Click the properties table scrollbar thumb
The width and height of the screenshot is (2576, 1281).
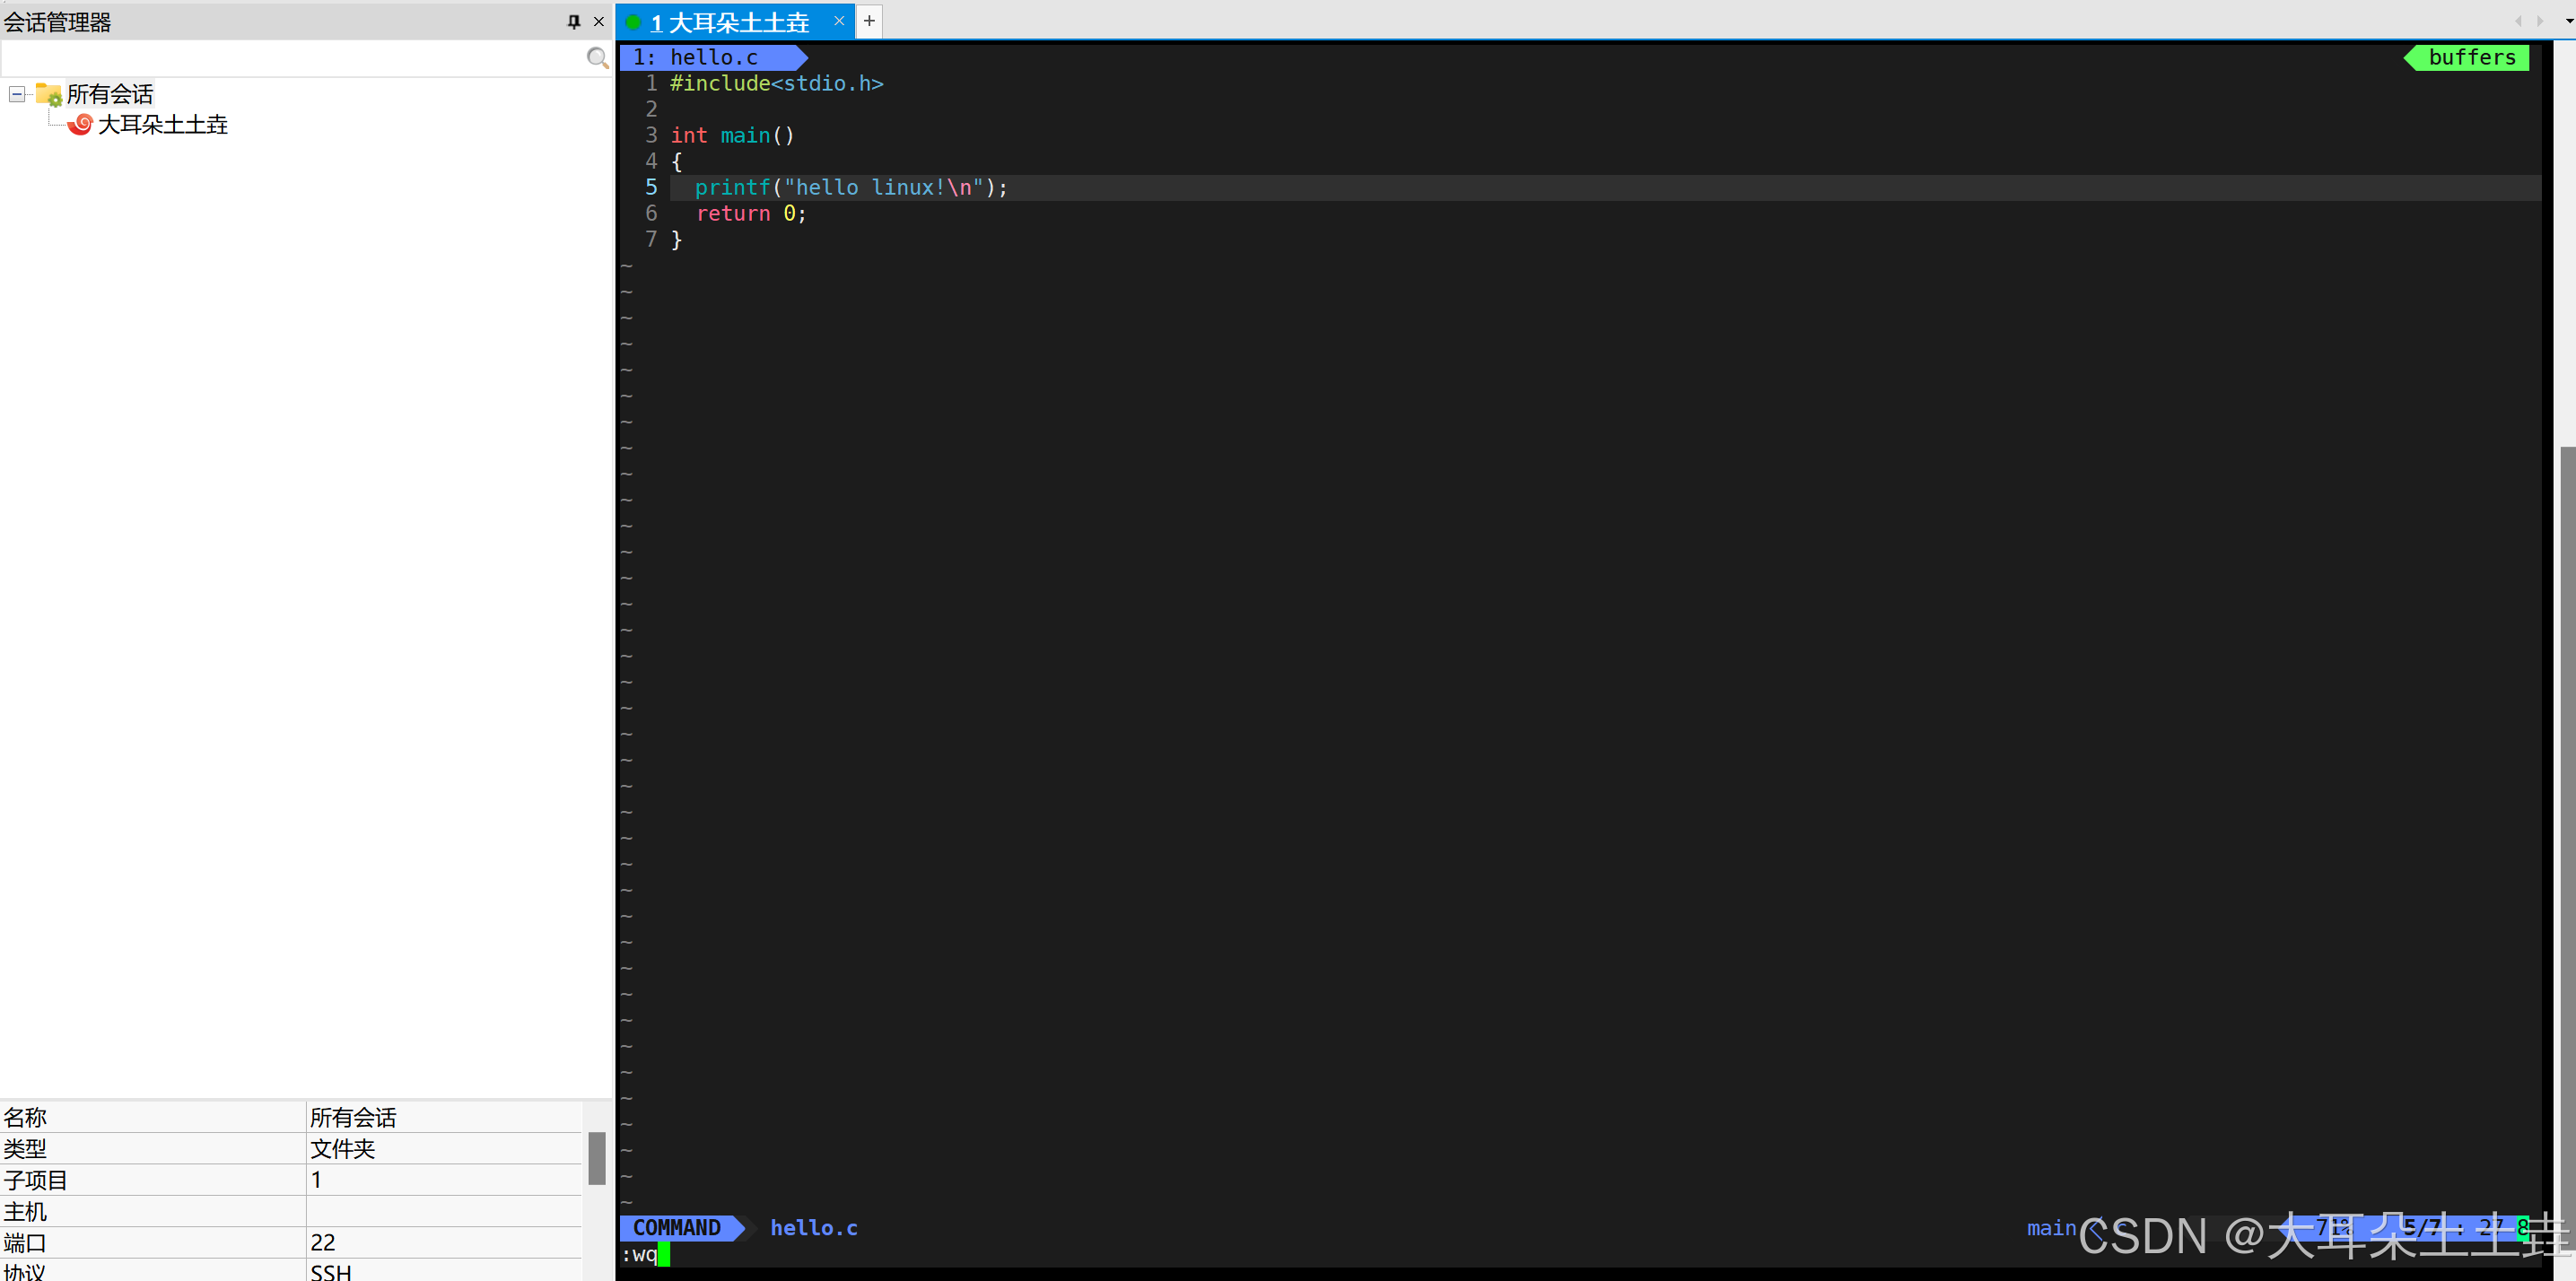coord(597,1158)
